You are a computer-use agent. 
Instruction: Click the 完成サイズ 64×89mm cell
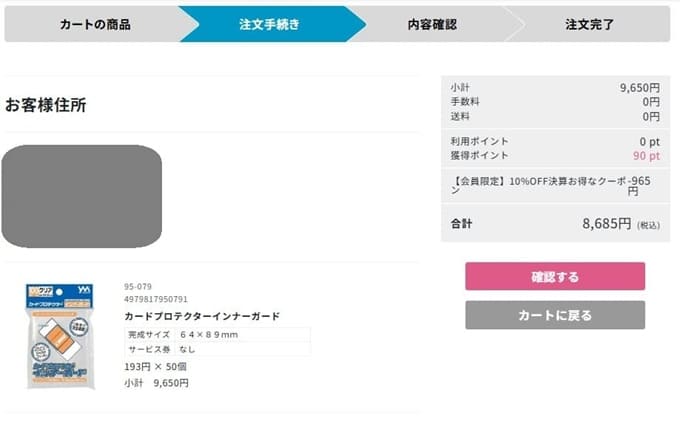208,334
